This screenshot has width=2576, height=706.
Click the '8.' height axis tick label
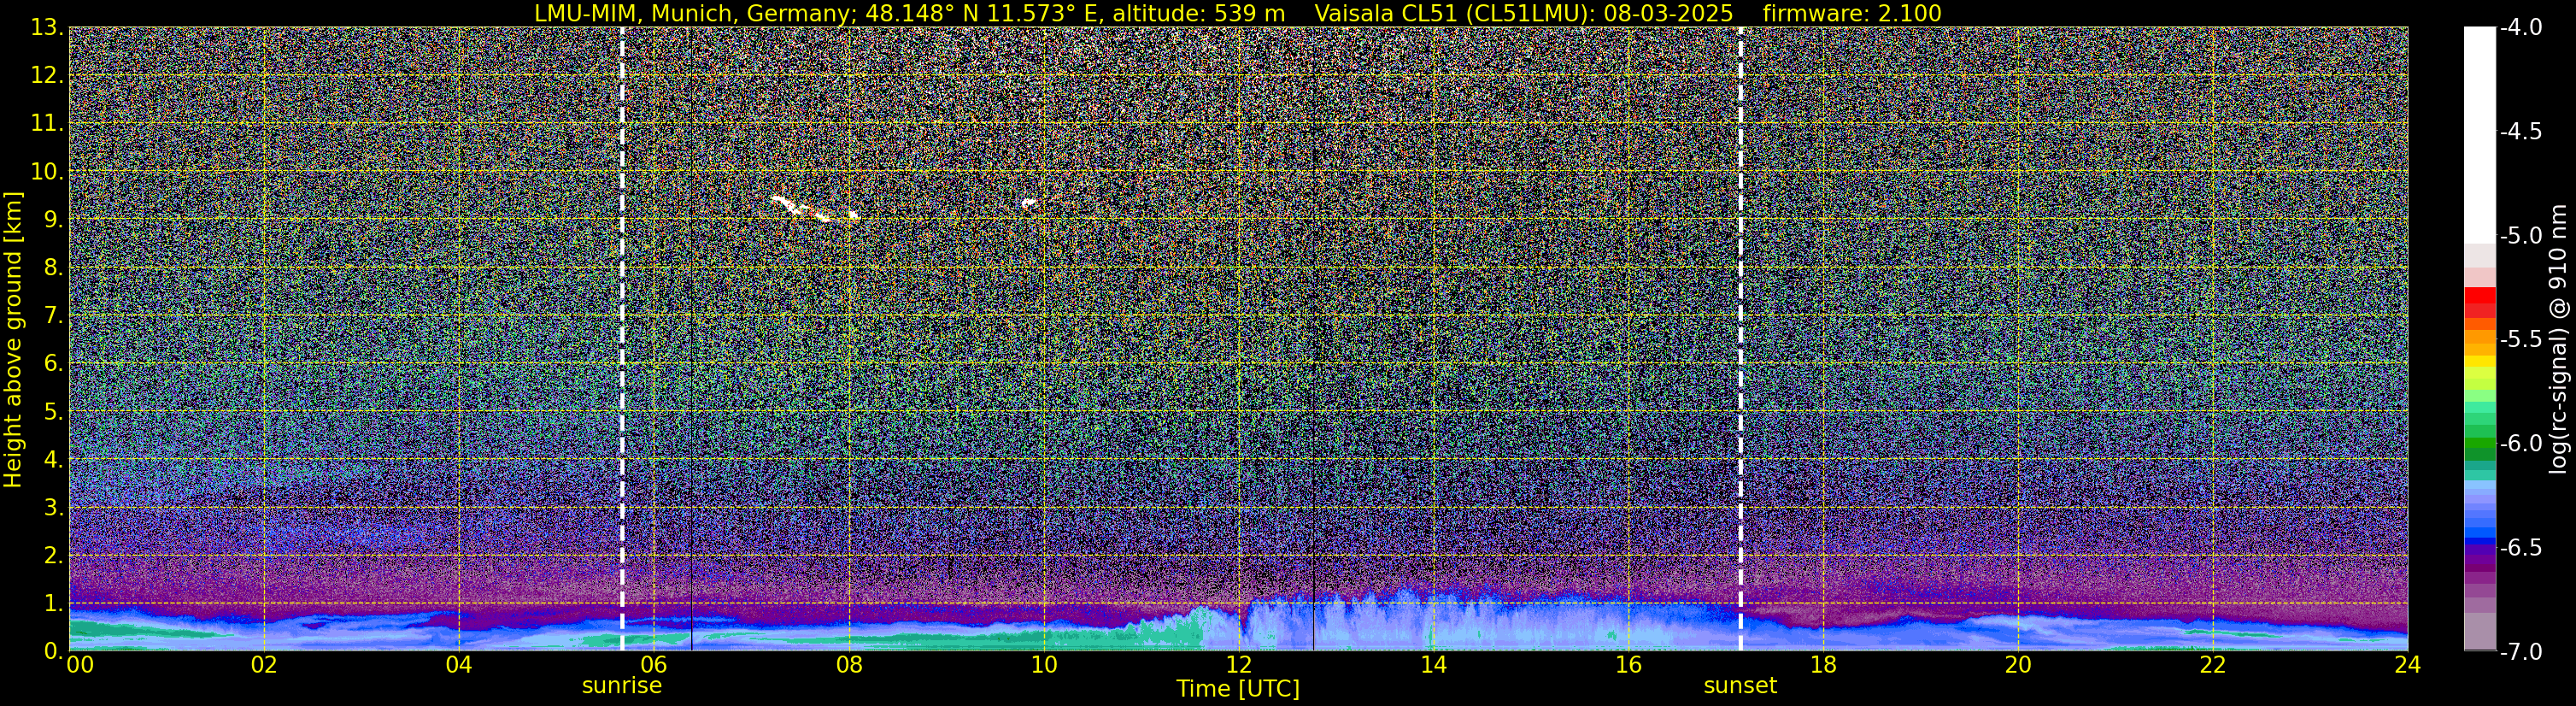click(x=54, y=268)
